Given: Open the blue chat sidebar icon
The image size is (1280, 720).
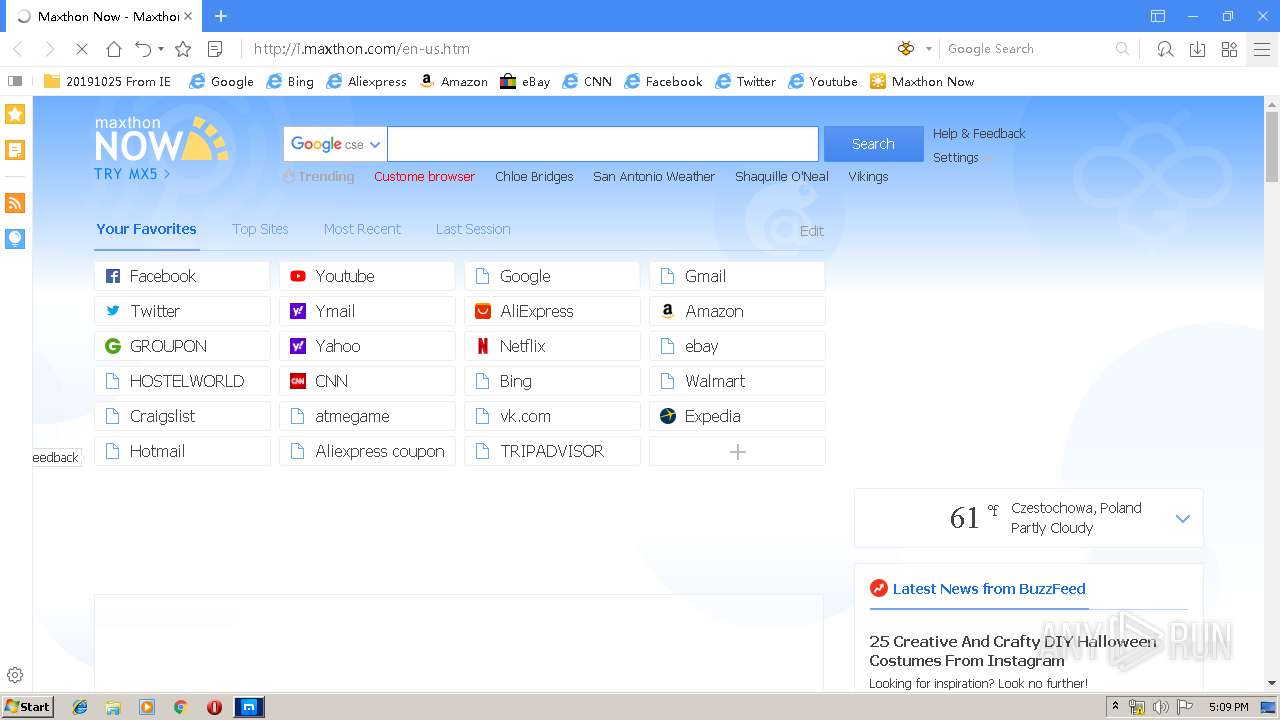Looking at the screenshot, I should (15, 238).
